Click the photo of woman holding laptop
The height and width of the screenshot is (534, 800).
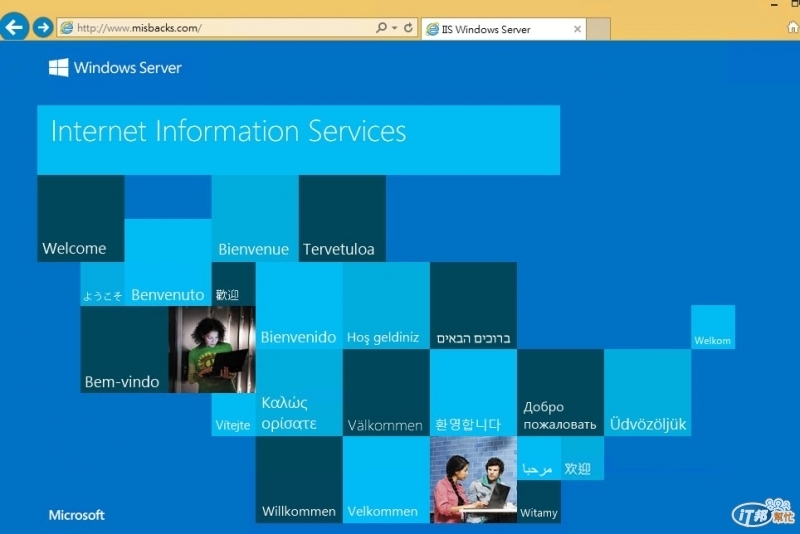tap(212, 349)
